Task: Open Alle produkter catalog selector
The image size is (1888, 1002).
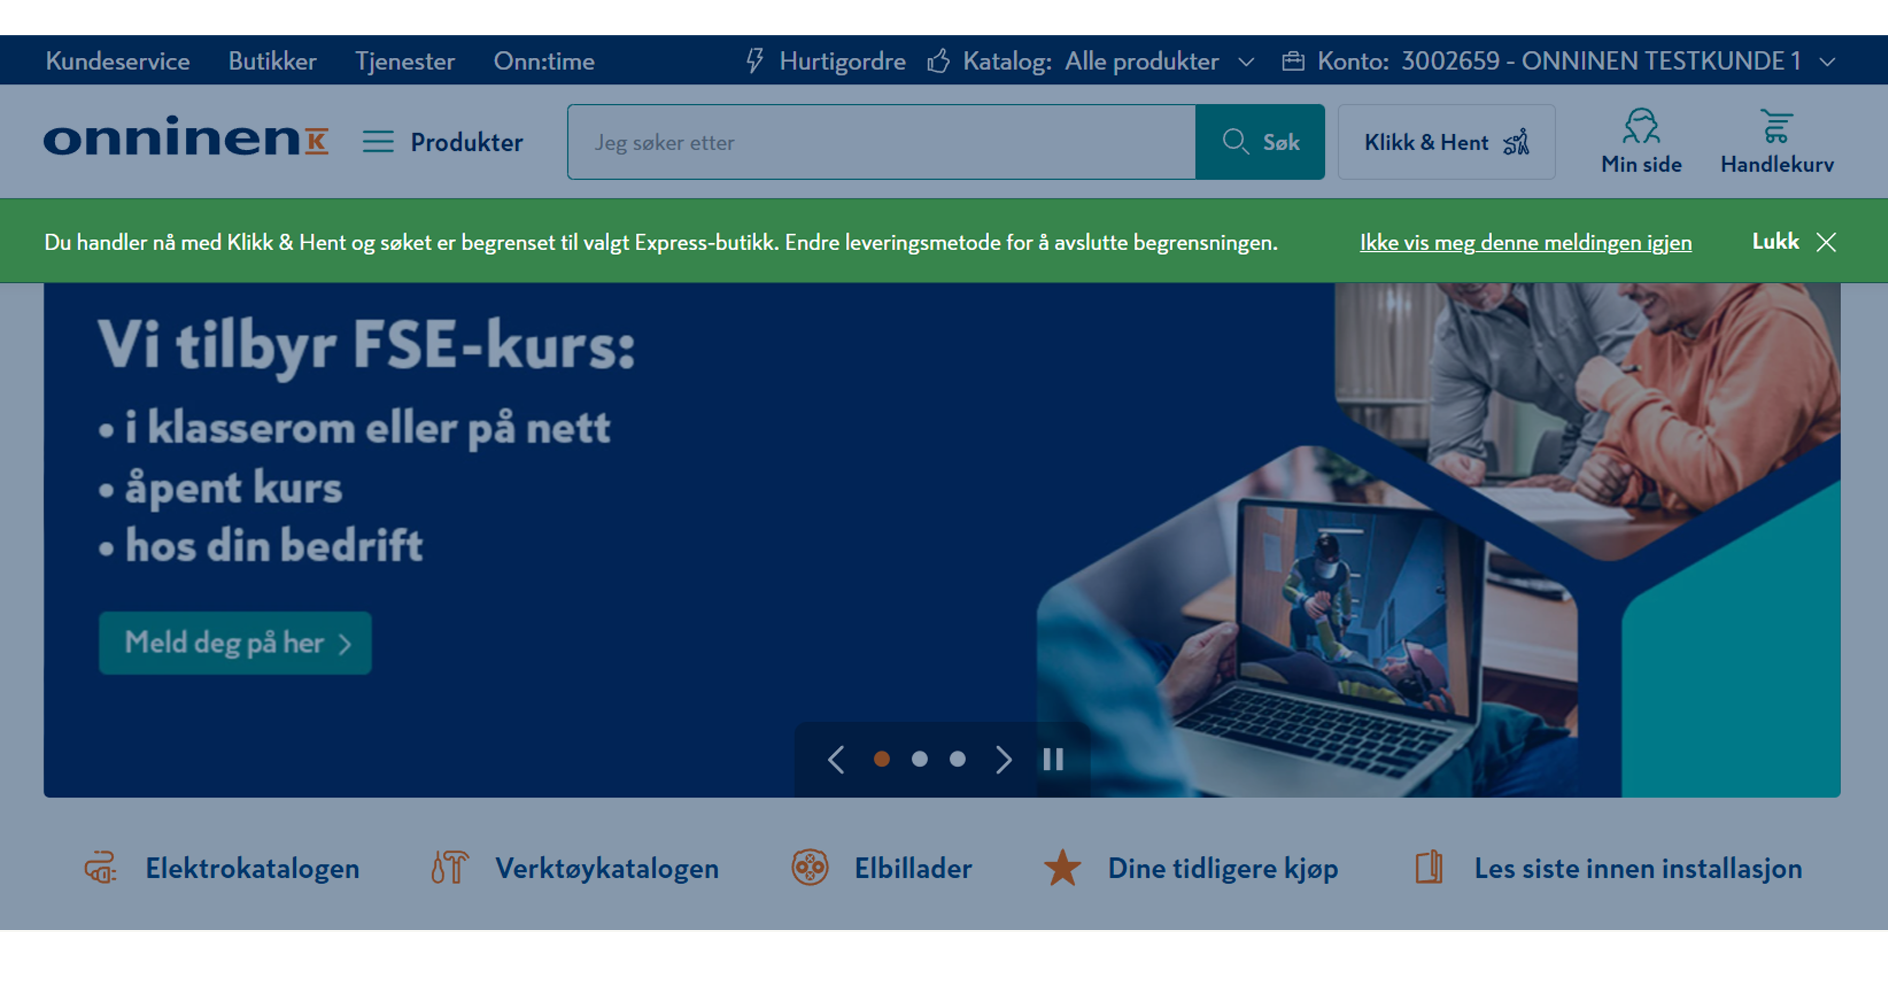Action: pyautogui.click(x=1142, y=61)
